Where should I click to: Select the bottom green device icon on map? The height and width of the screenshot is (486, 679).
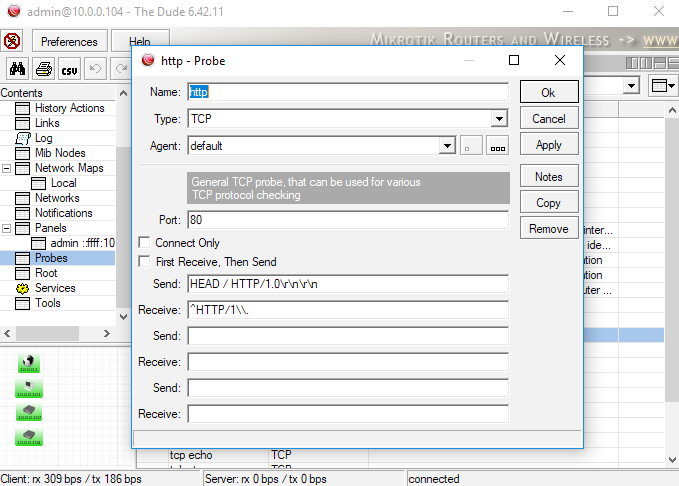click(x=29, y=437)
